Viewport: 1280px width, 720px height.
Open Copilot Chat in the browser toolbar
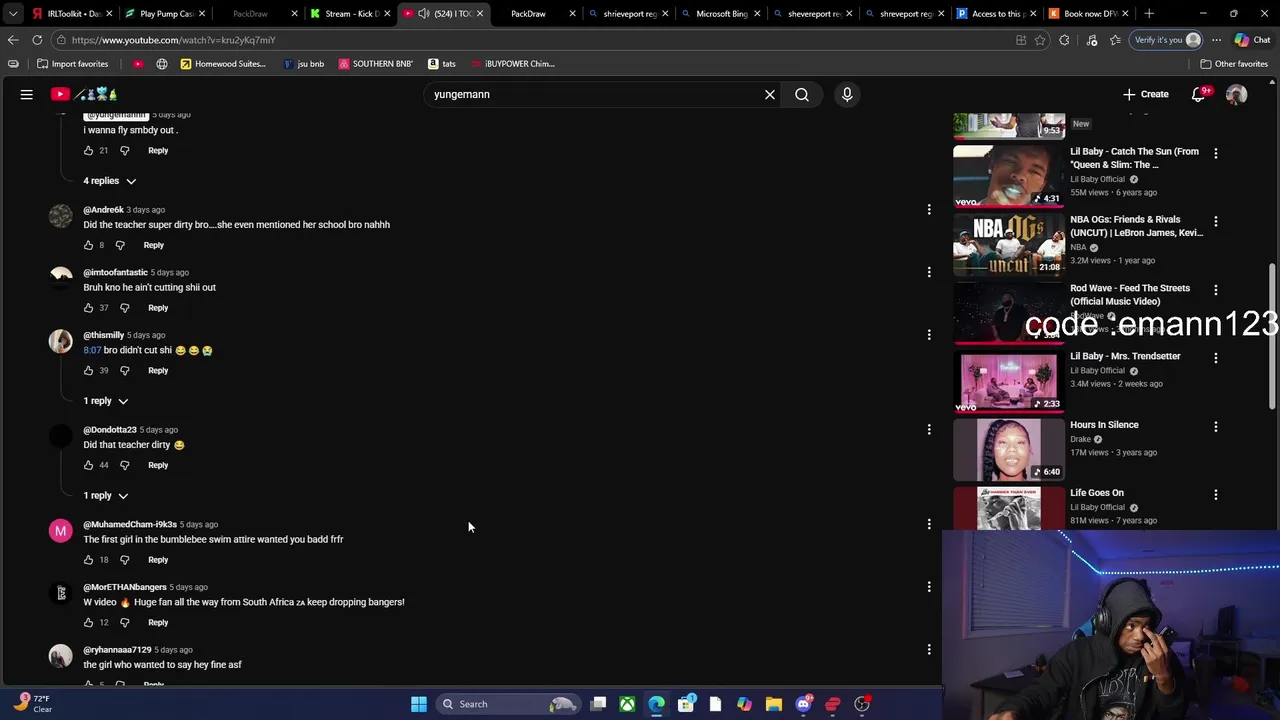[x=1251, y=40]
